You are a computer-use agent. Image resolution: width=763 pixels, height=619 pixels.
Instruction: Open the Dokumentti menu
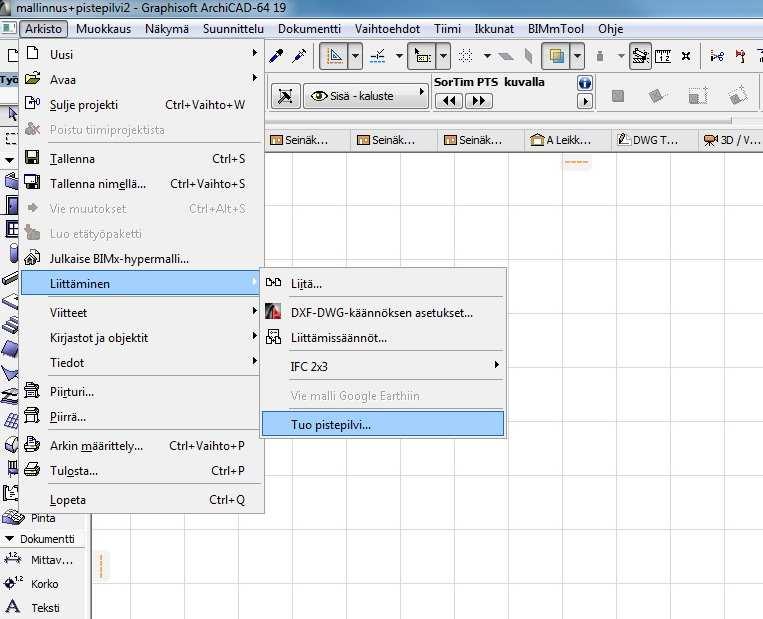click(309, 29)
